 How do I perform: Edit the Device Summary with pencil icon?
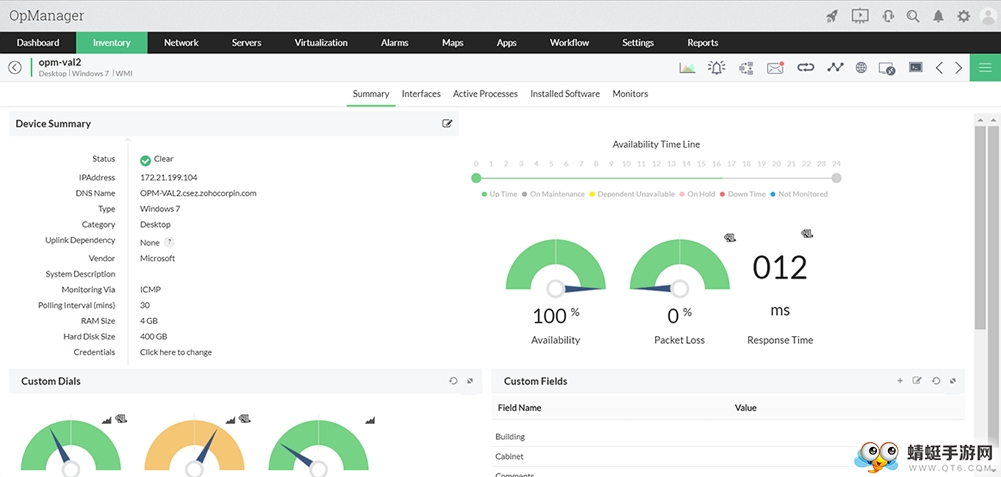coord(447,123)
